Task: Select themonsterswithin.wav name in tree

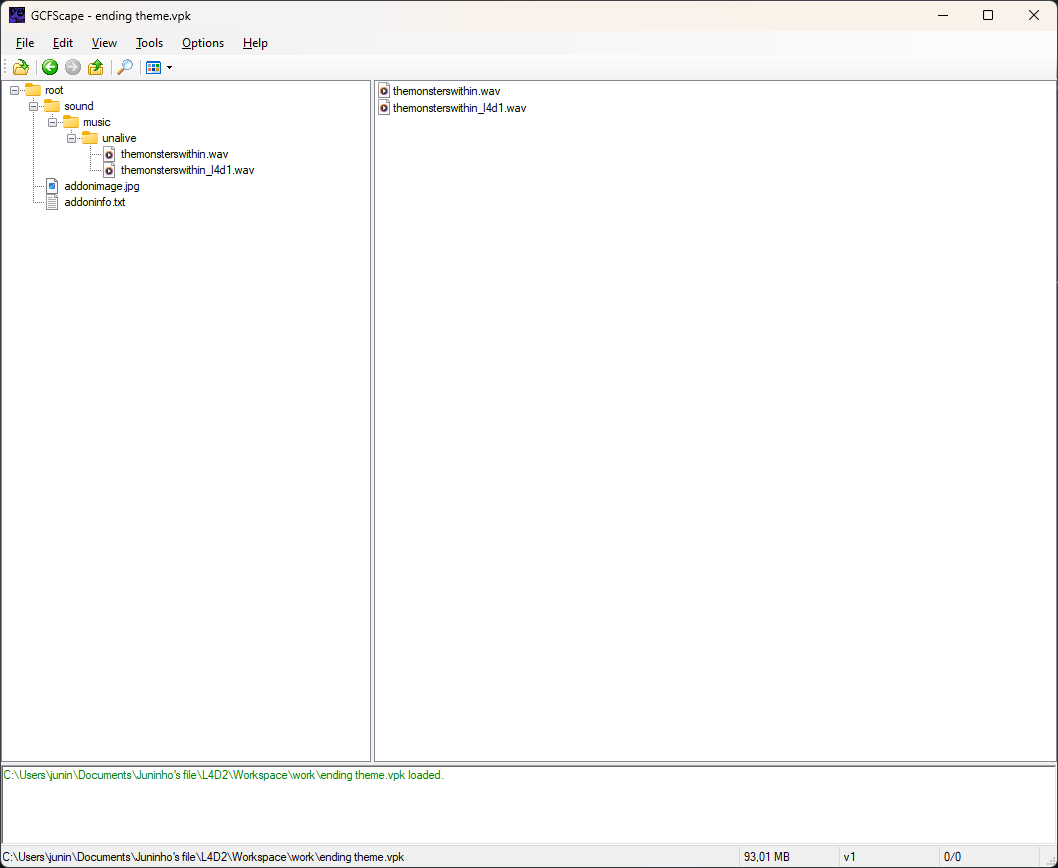Action: (x=175, y=155)
